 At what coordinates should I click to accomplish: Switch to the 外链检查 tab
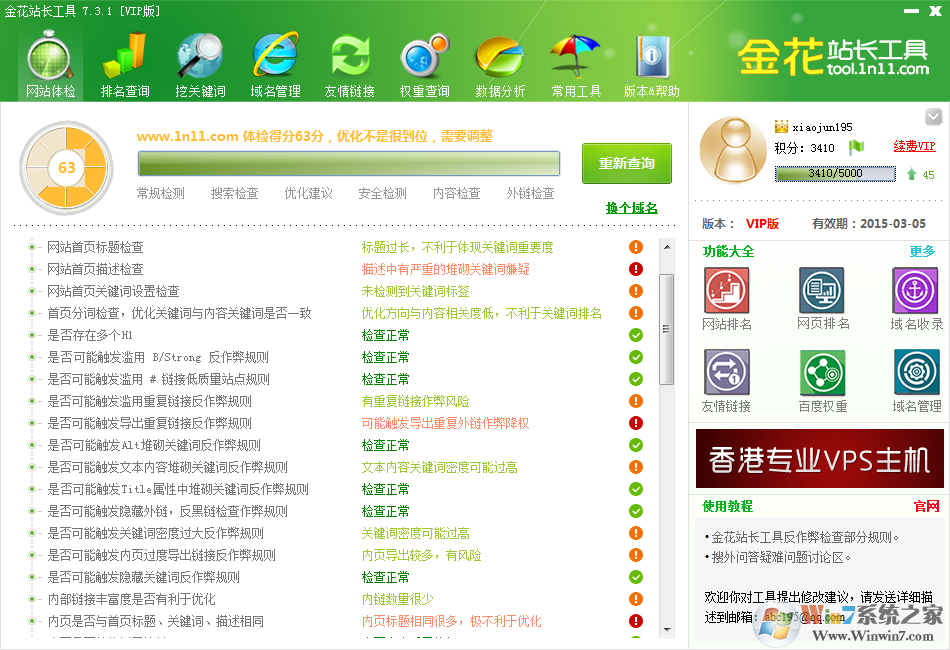(530, 193)
